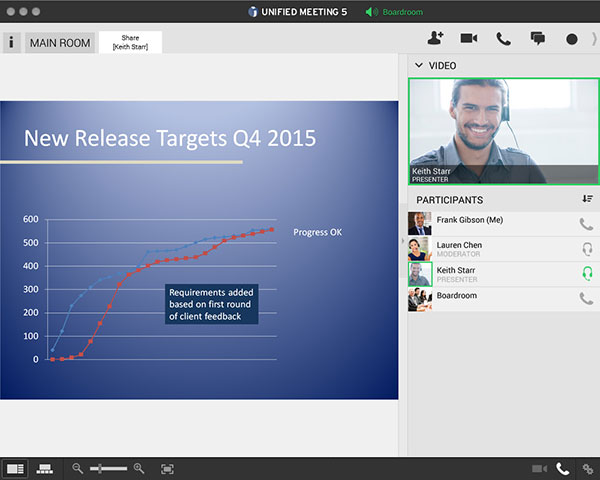The image size is (600, 480).
Task: Adjust the zoom level slider
Action: pyautogui.click(x=108, y=468)
